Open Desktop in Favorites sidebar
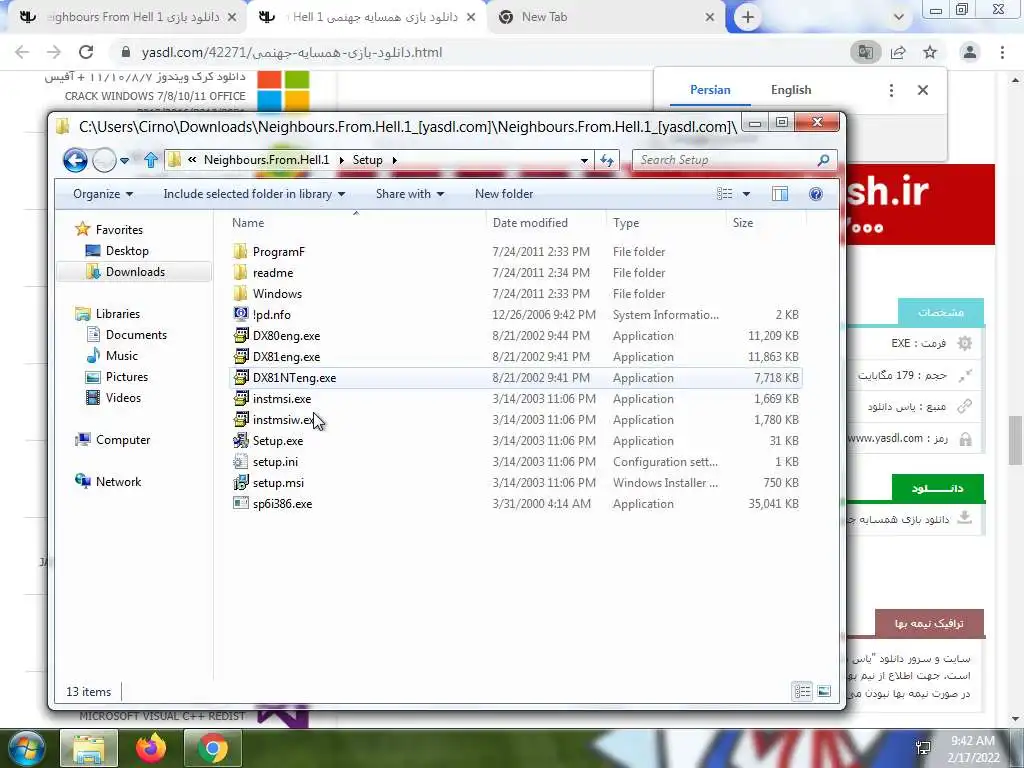 coord(127,251)
